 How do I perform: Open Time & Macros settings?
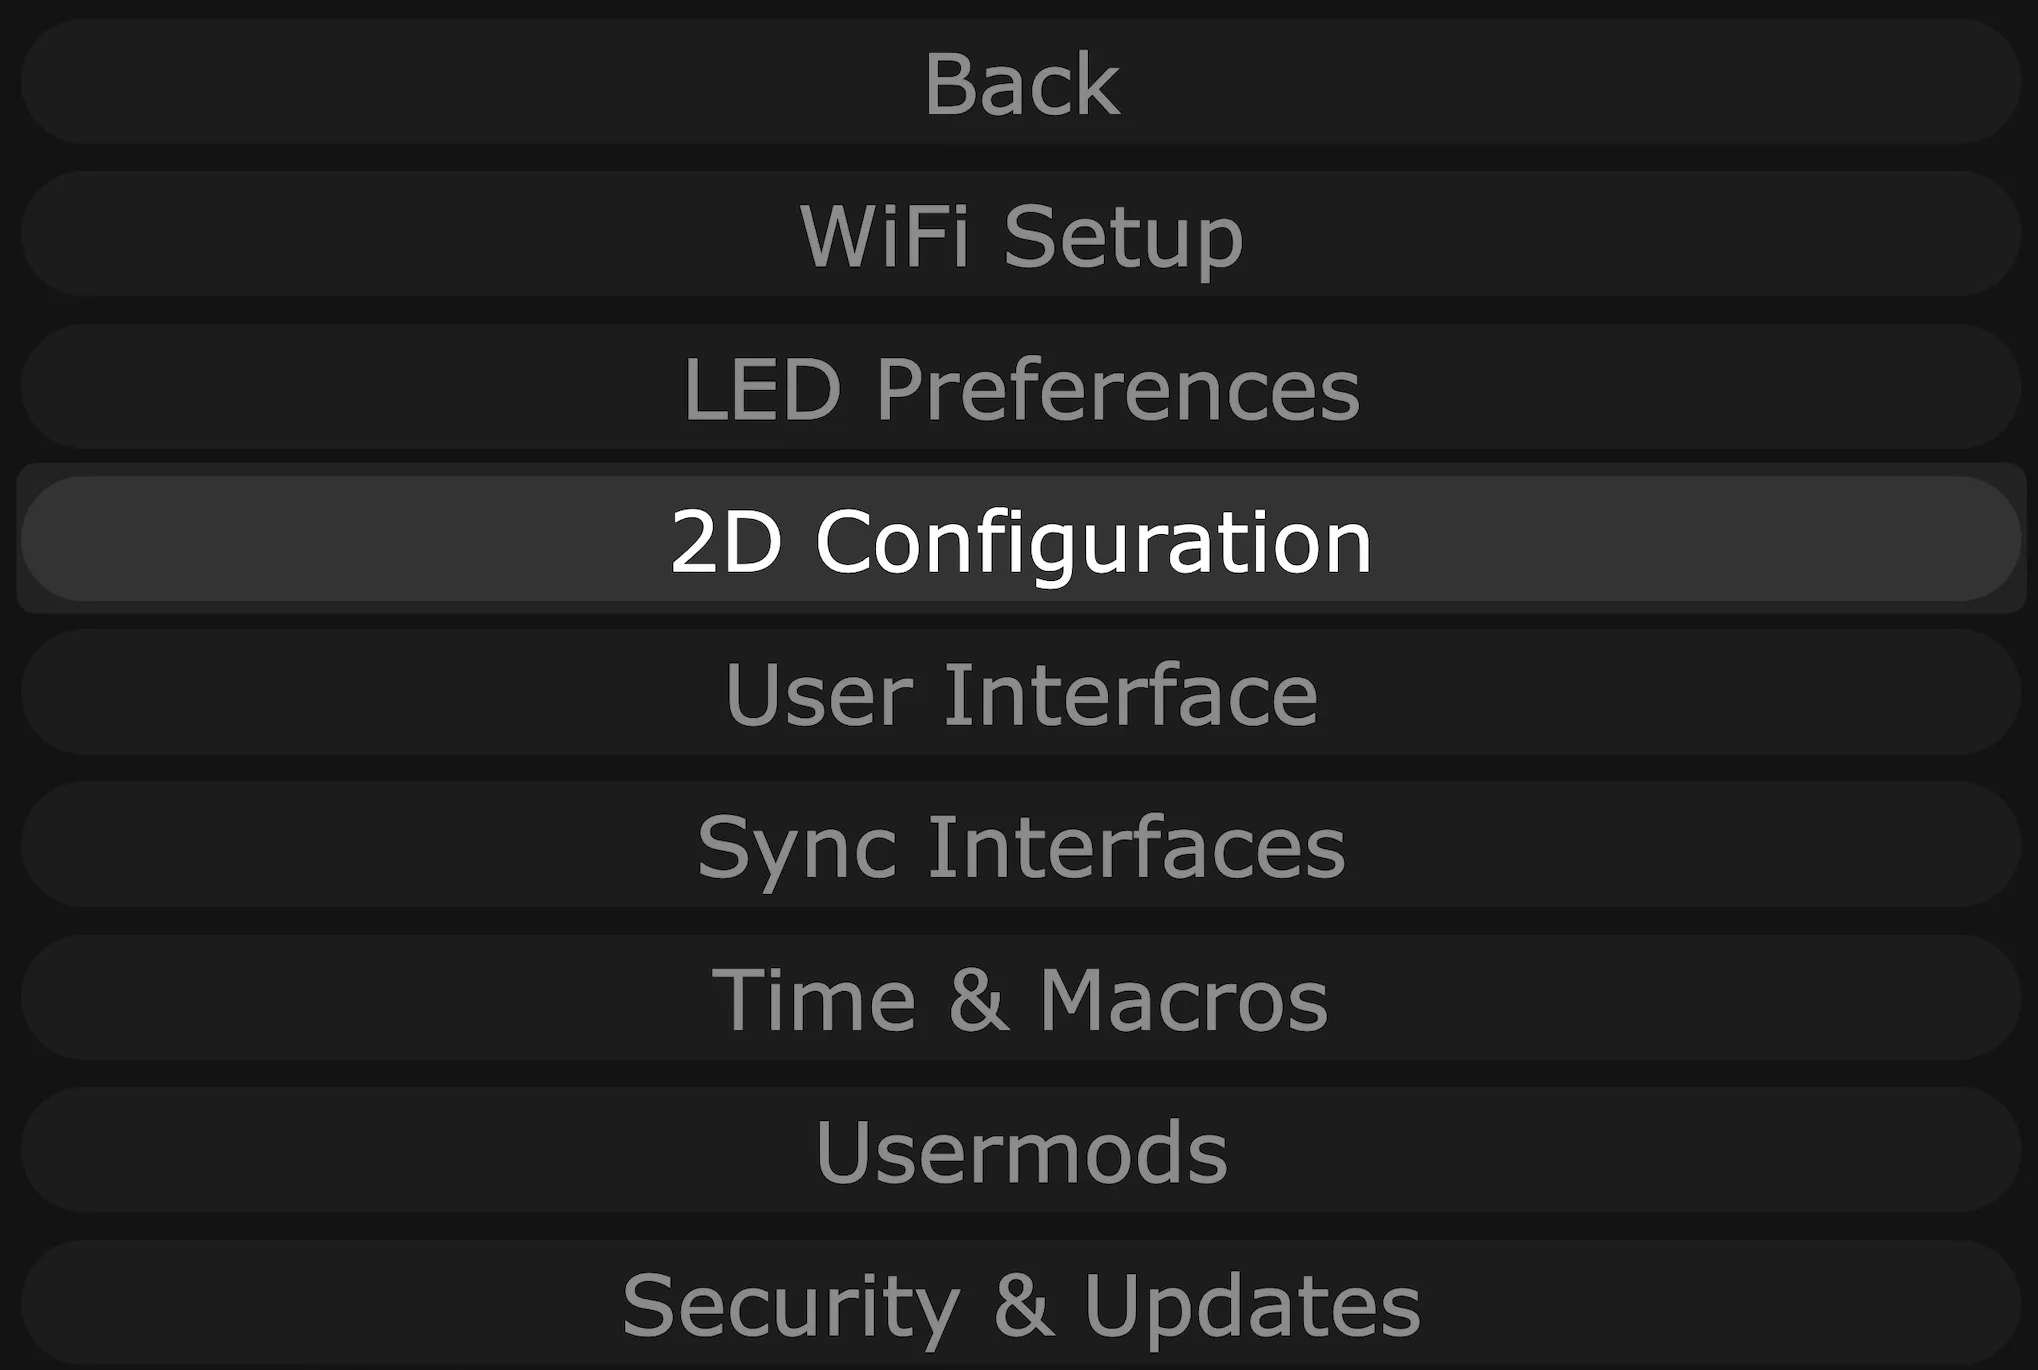coord(1020,998)
